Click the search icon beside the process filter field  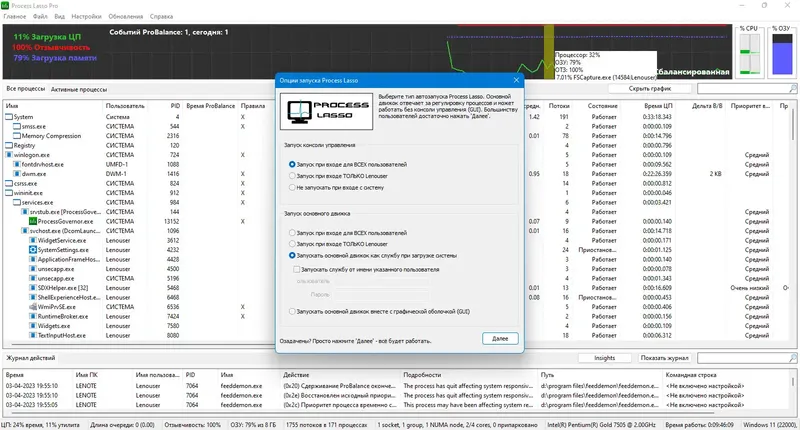click(x=793, y=89)
